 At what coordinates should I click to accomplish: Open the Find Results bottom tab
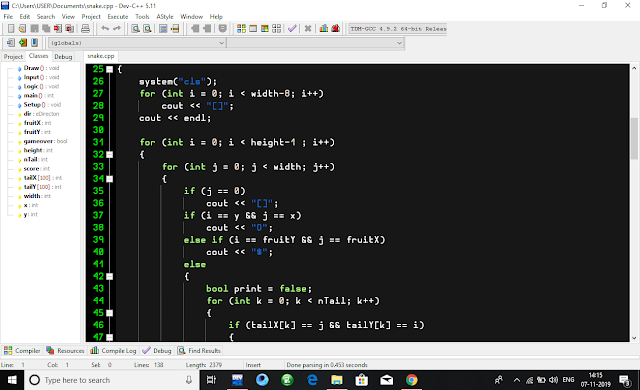[199, 350]
